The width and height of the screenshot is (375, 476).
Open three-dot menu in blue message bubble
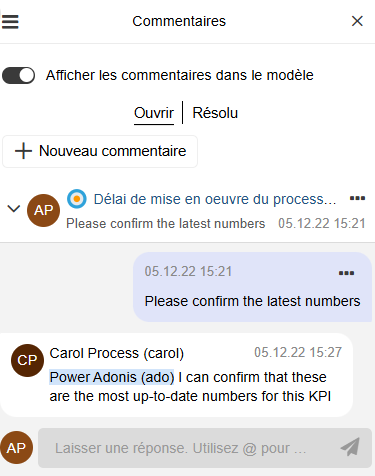[346, 273]
